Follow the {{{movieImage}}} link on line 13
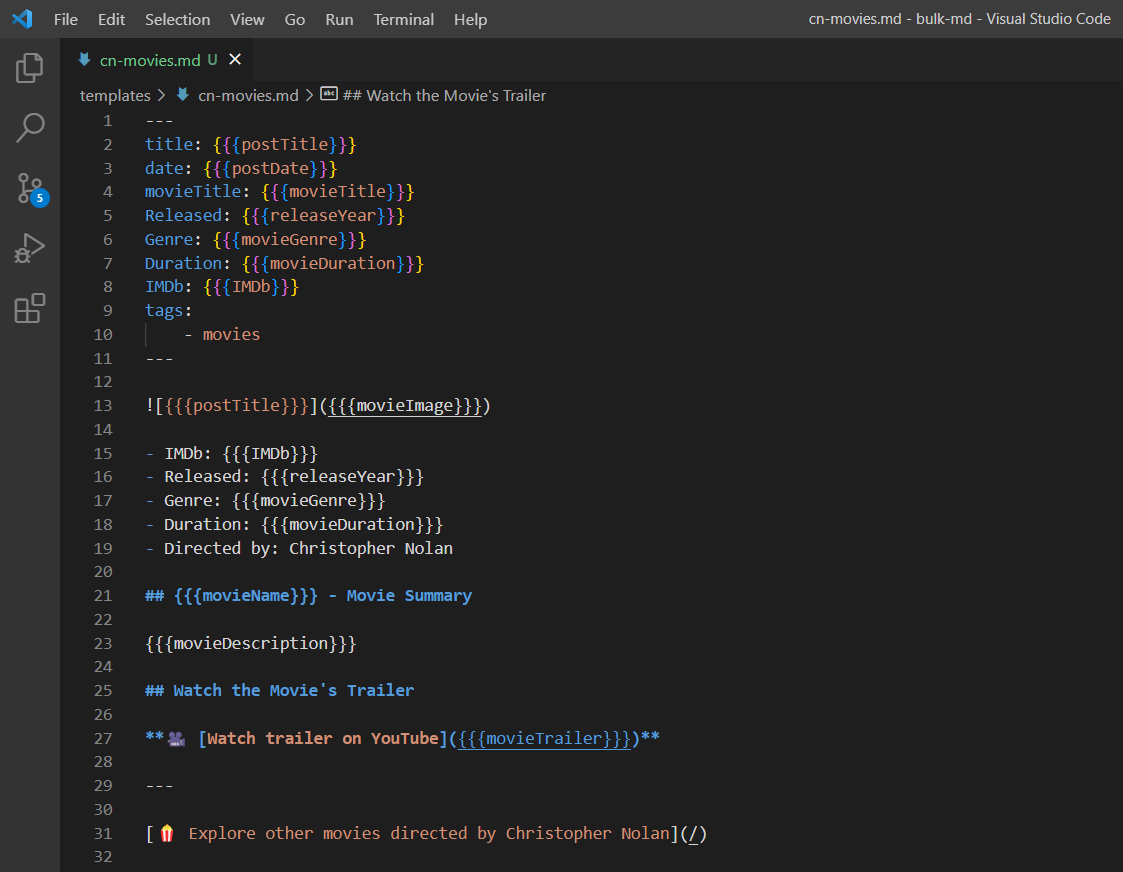 click(x=405, y=406)
